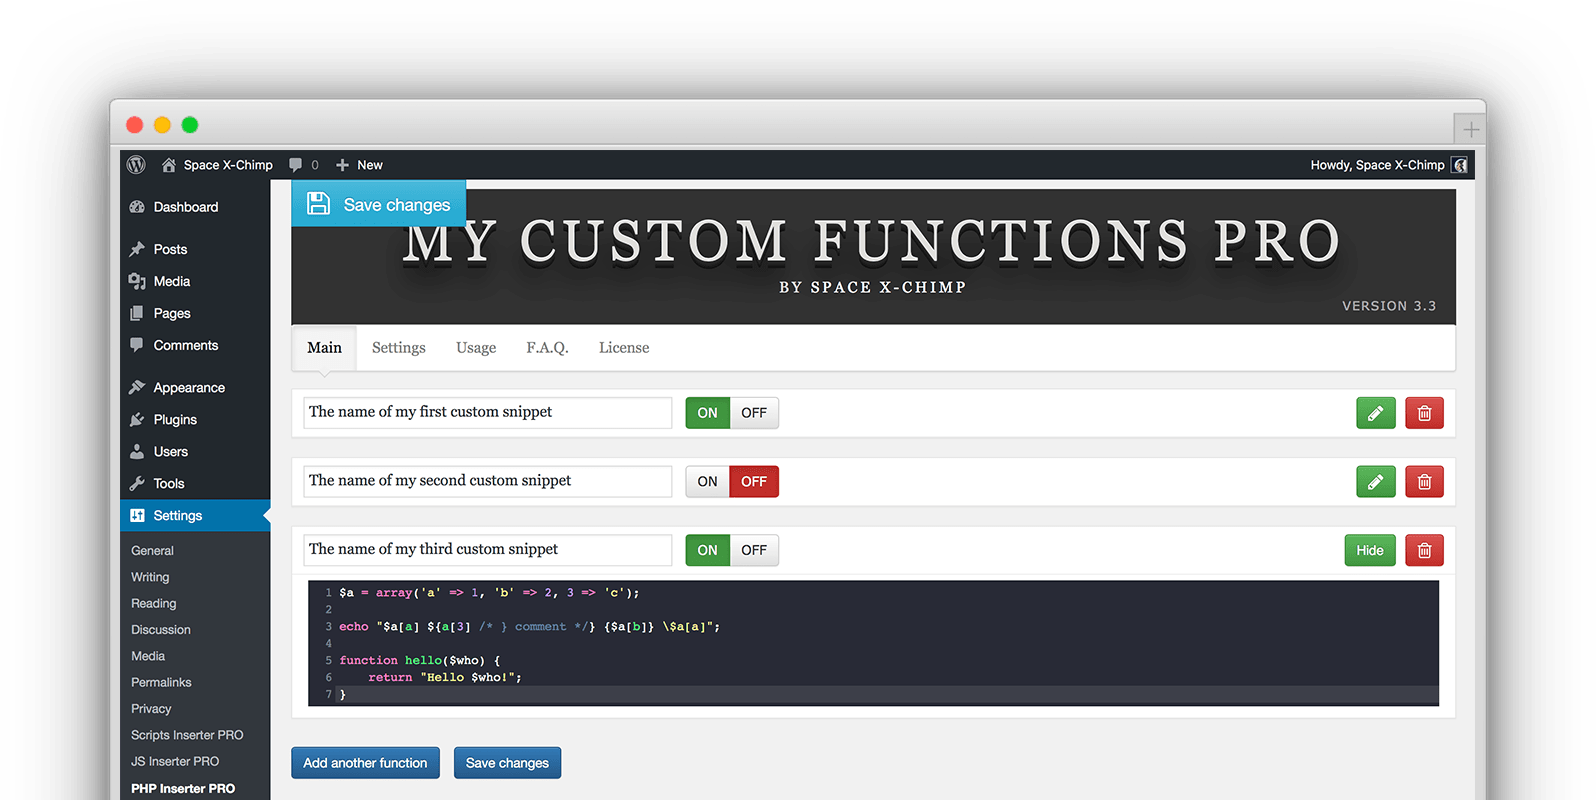The image size is (1596, 800).
Task: Select the Settings menu in sidebar
Action: point(195,515)
